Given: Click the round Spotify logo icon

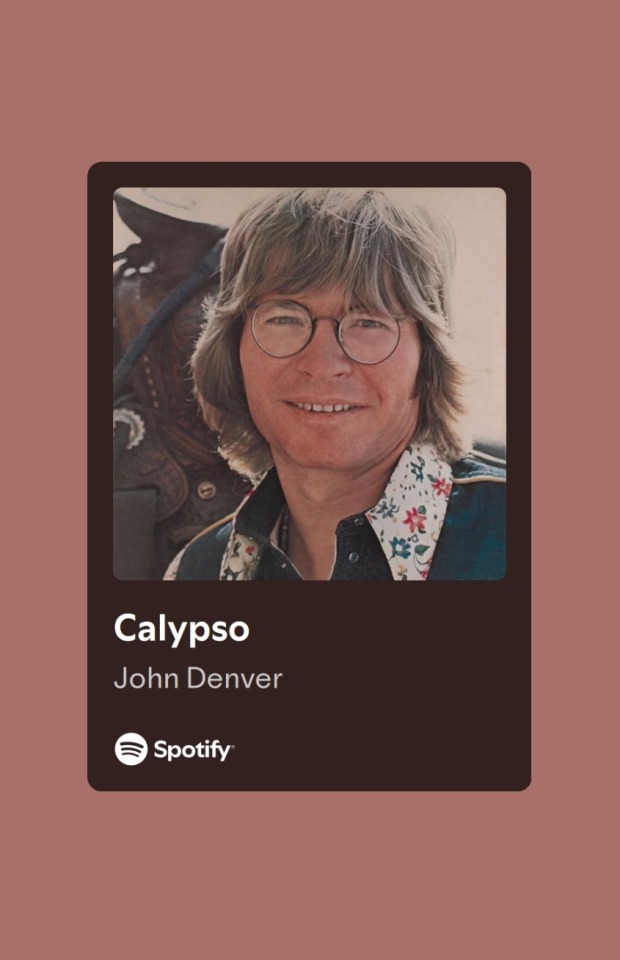Looking at the screenshot, I should pyautogui.click(x=131, y=749).
